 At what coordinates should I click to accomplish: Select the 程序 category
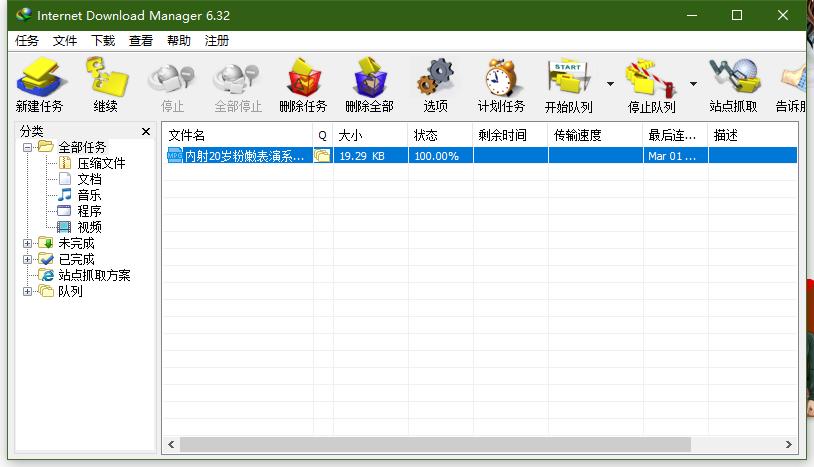coord(89,212)
